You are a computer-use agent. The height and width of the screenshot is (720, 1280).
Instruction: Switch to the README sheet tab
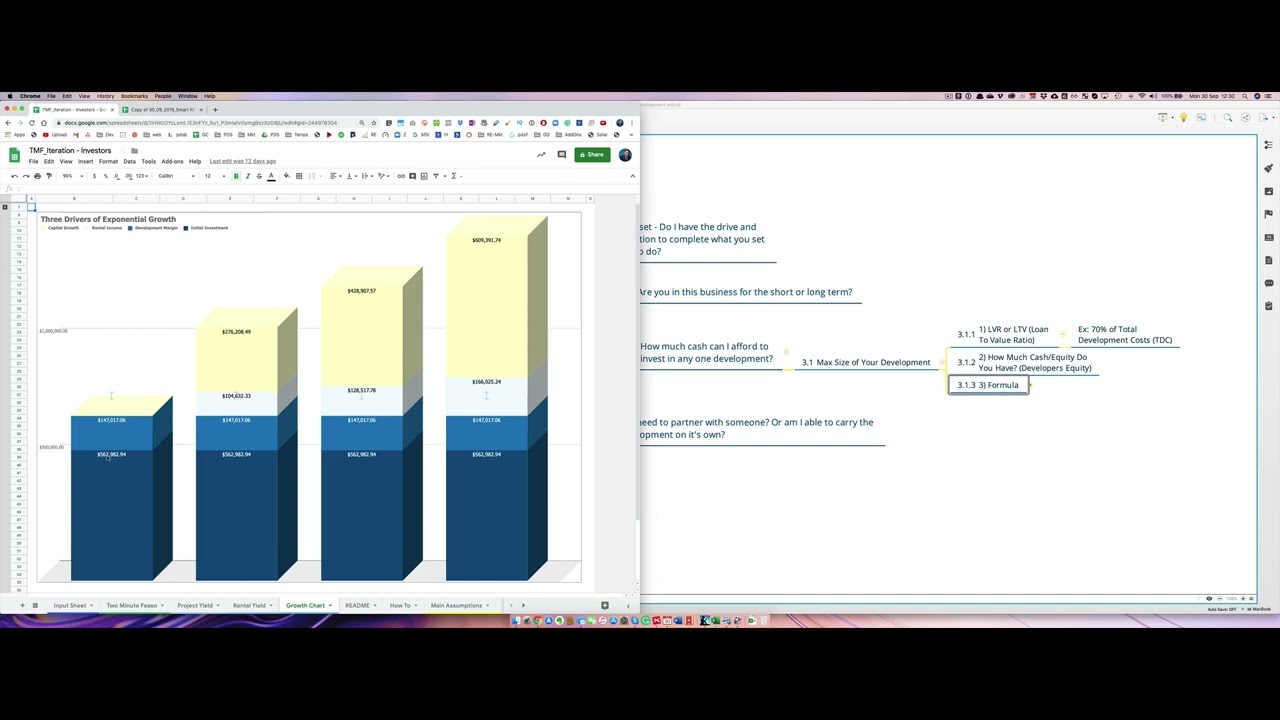coord(361,605)
